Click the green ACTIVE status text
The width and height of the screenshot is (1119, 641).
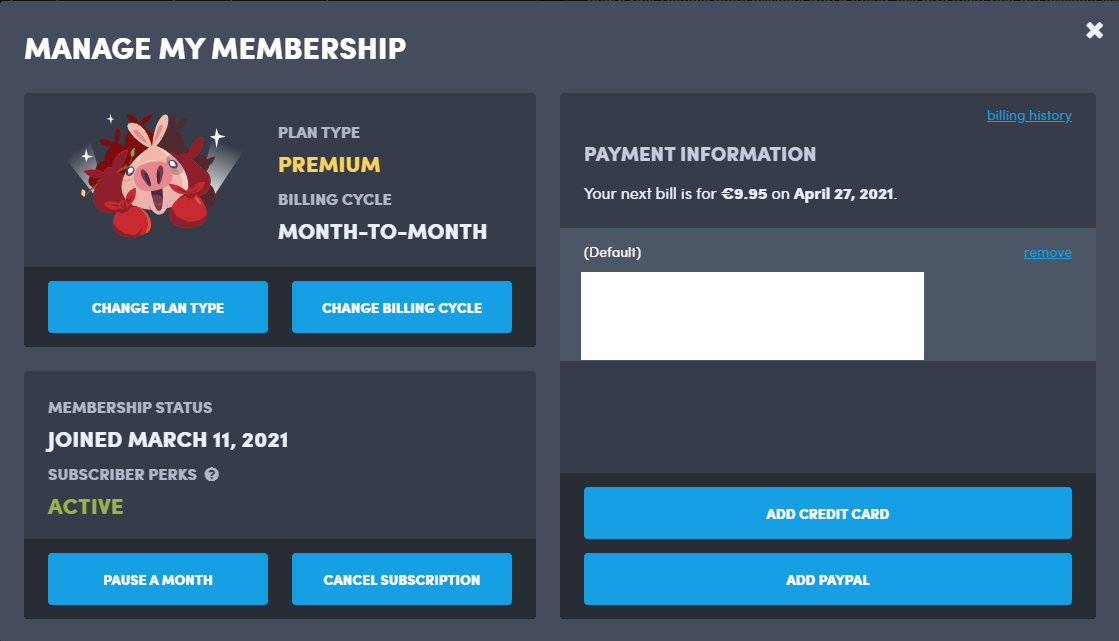[86, 507]
